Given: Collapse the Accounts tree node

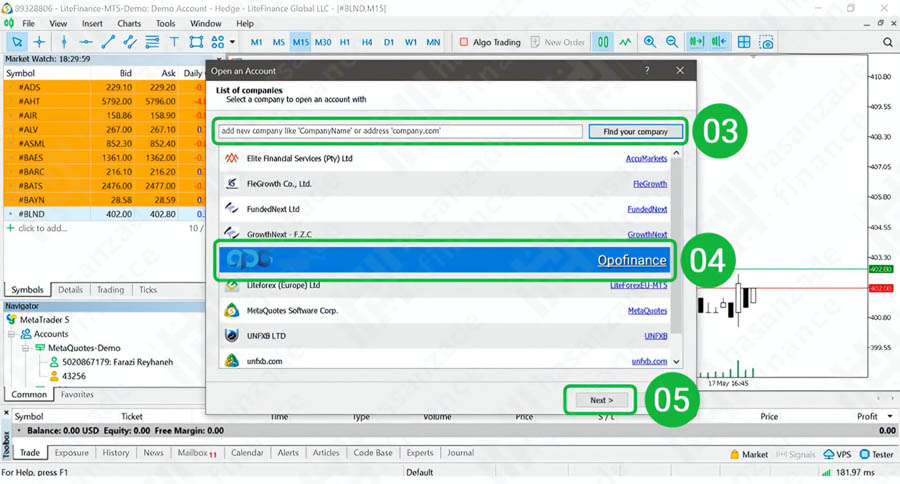Looking at the screenshot, I should tap(11, 334).
